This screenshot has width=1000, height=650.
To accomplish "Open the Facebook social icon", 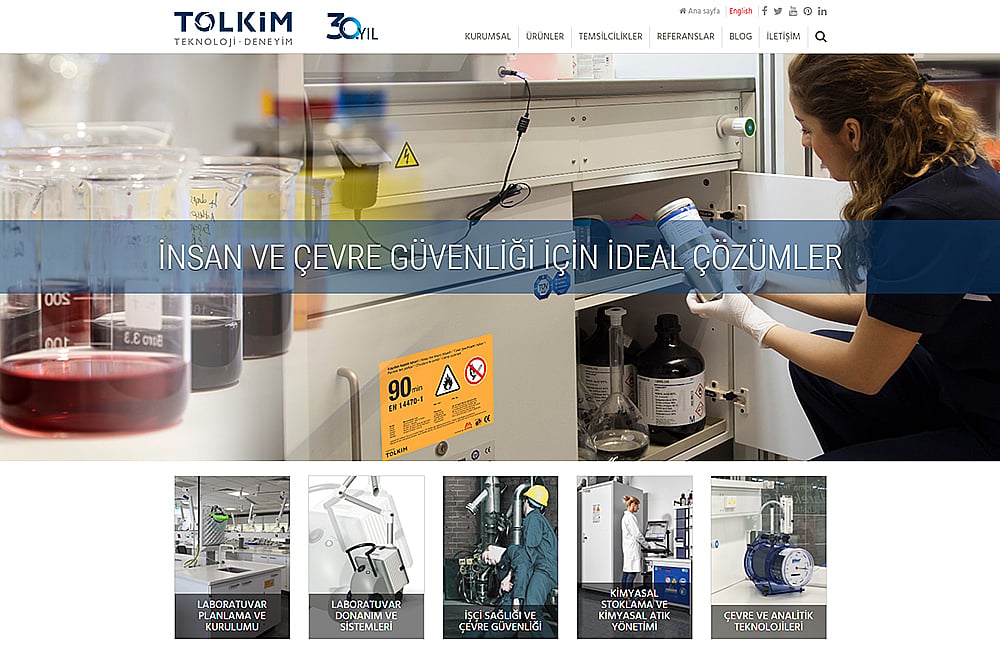I will [765, 11].
